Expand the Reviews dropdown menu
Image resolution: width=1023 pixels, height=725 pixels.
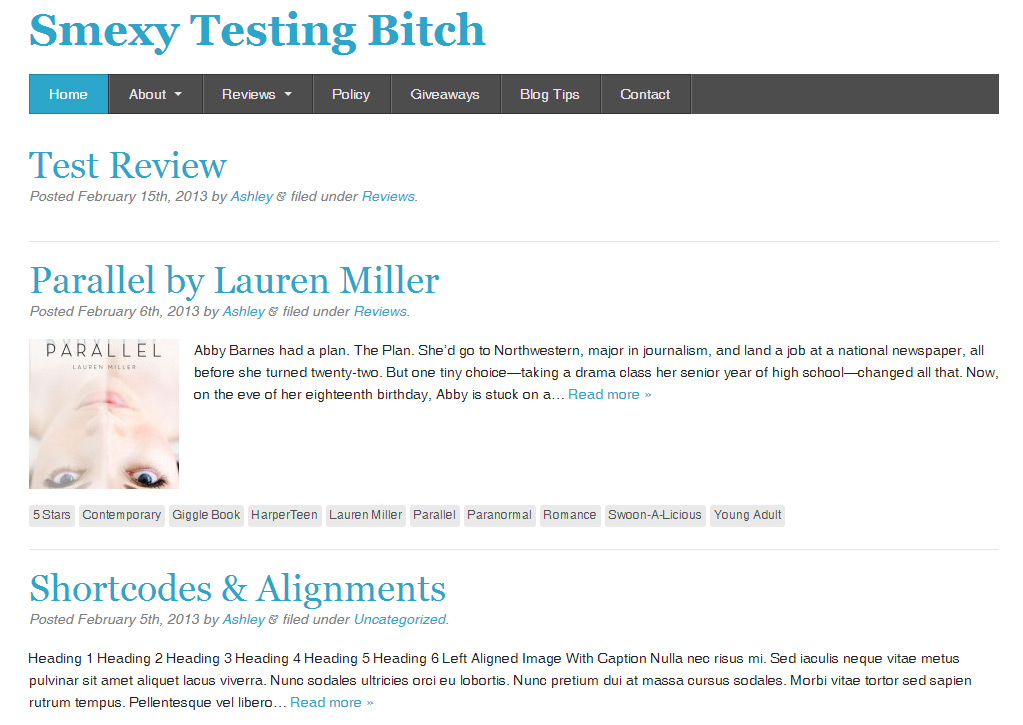tap(257, 94)
